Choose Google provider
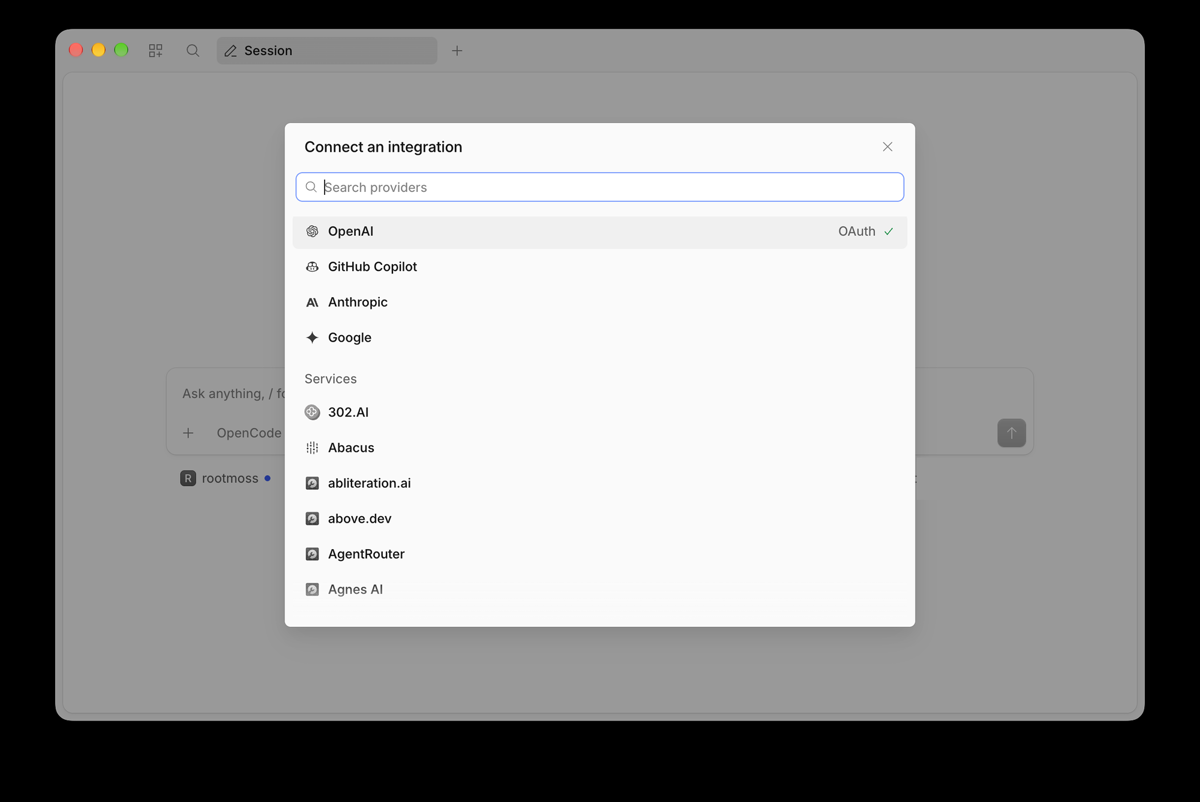 coord(600,338)
